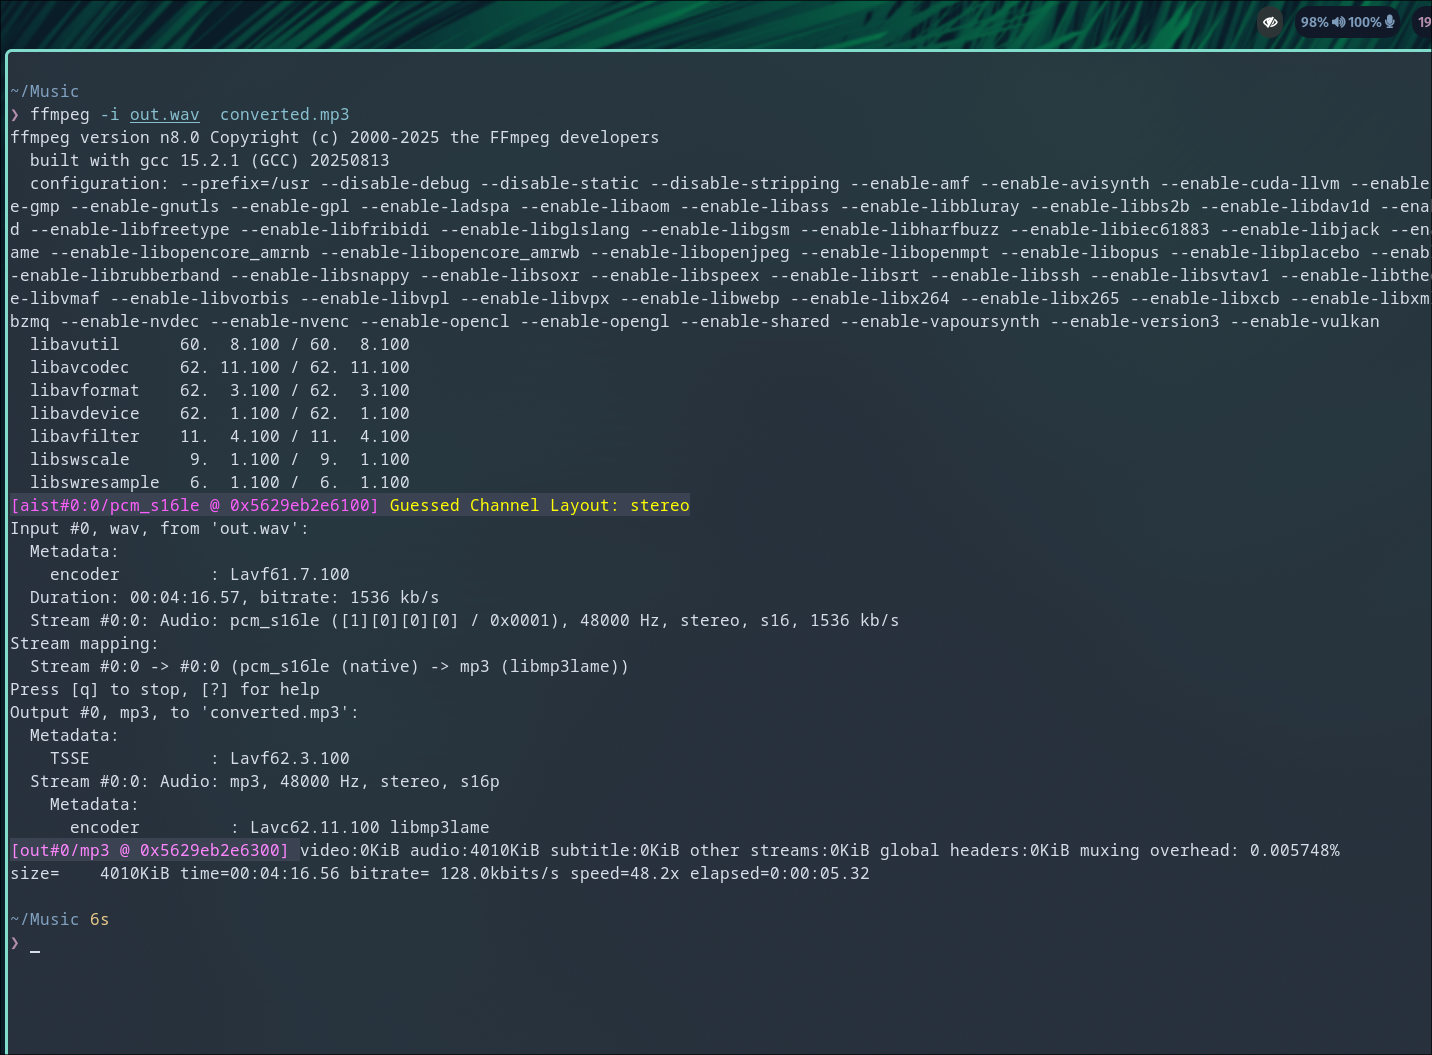Toggle the screen privacy eye icon
The width and height of the screenshot is (1432, 1055).
(1270, 22)
